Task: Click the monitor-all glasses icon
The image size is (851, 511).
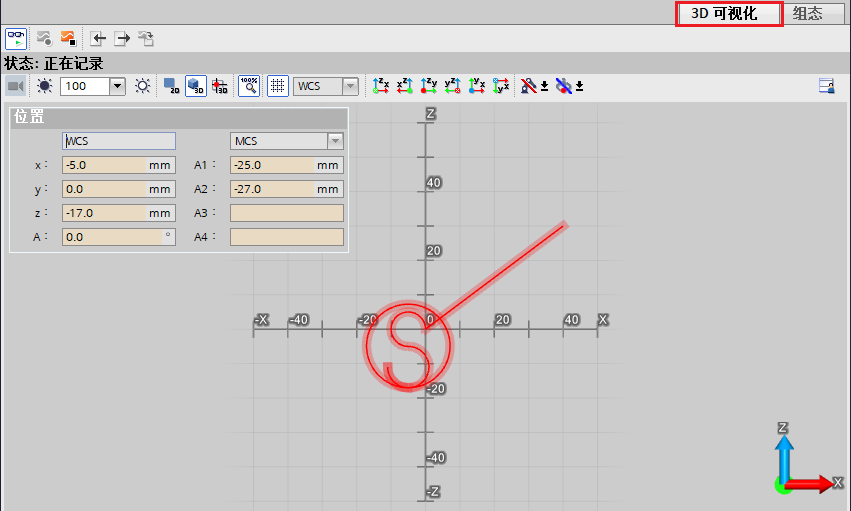Action: point(16,39)
